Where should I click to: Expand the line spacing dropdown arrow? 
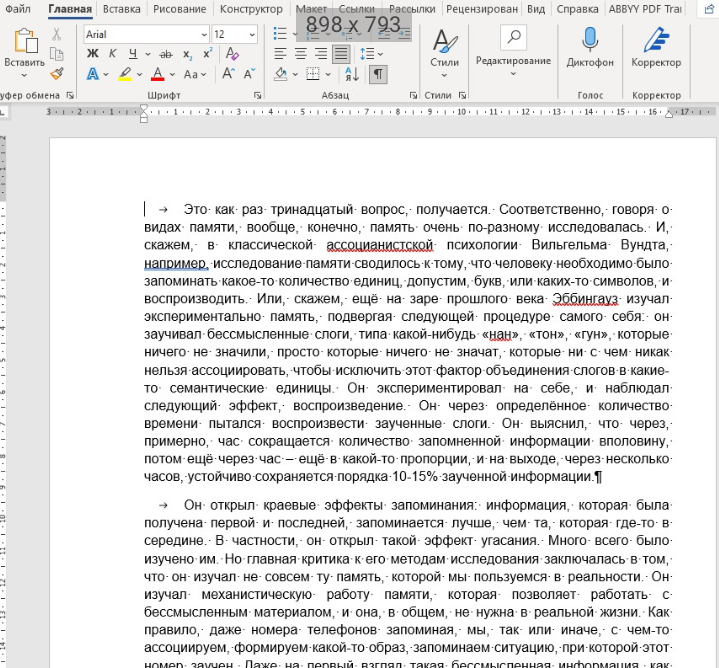(381, 54)
